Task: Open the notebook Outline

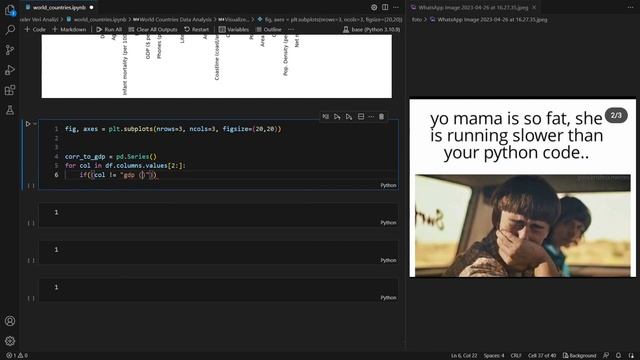Action: pos(269,29)
